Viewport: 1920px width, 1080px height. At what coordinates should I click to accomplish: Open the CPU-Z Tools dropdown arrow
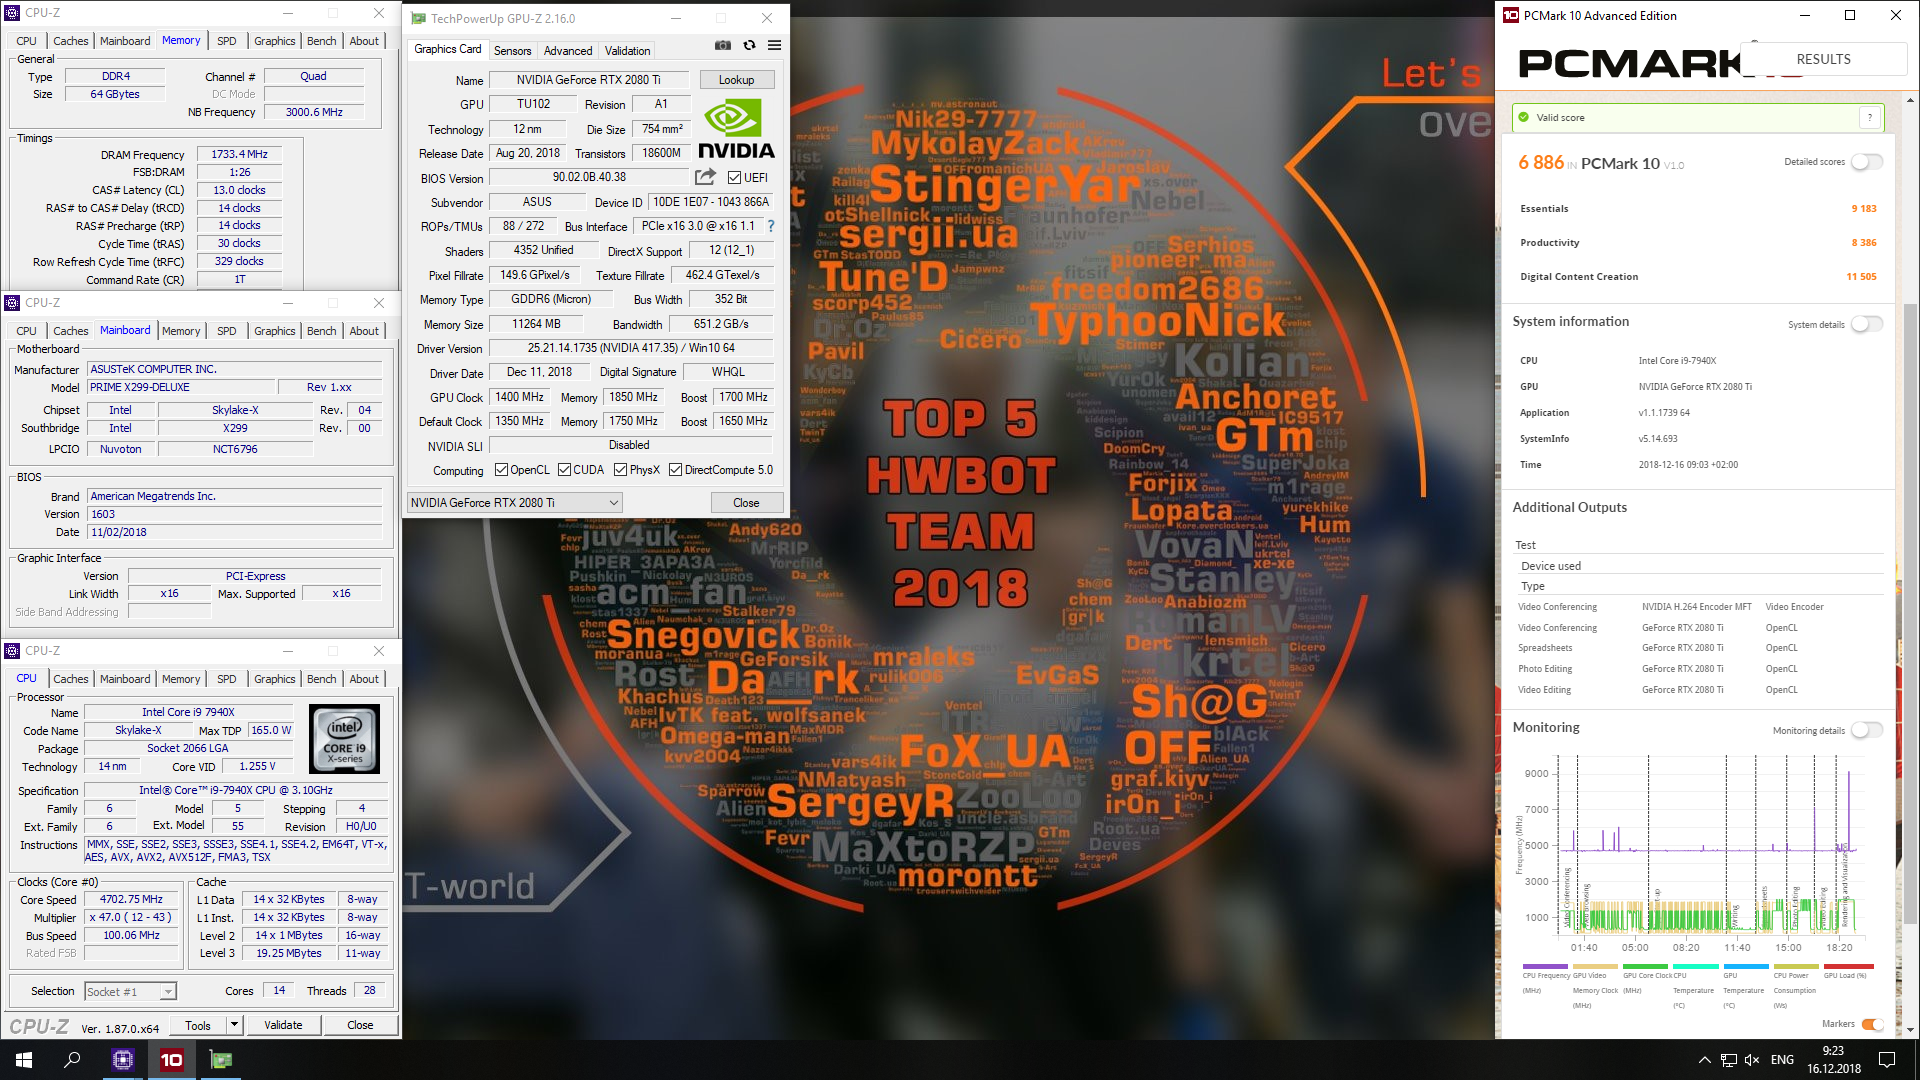(x=234, y=1025)
